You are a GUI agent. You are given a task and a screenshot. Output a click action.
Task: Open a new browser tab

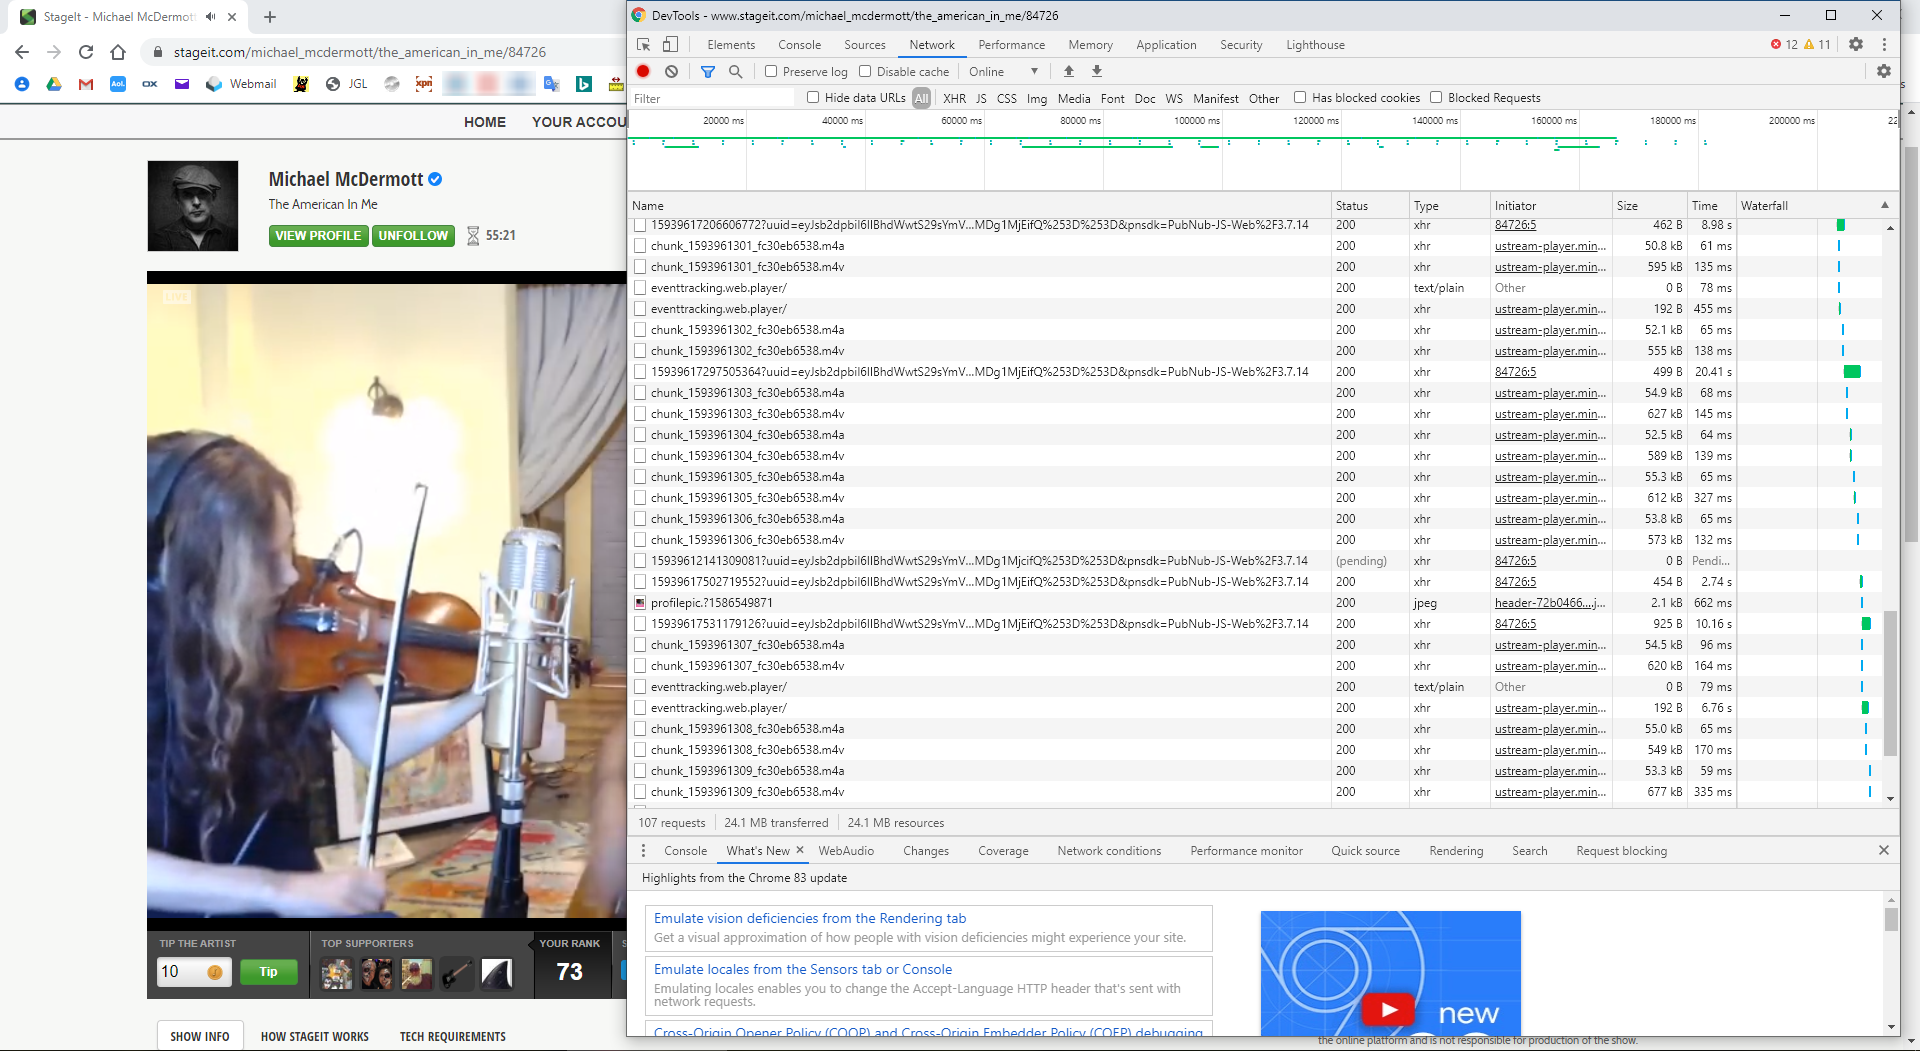coord(270,17)
